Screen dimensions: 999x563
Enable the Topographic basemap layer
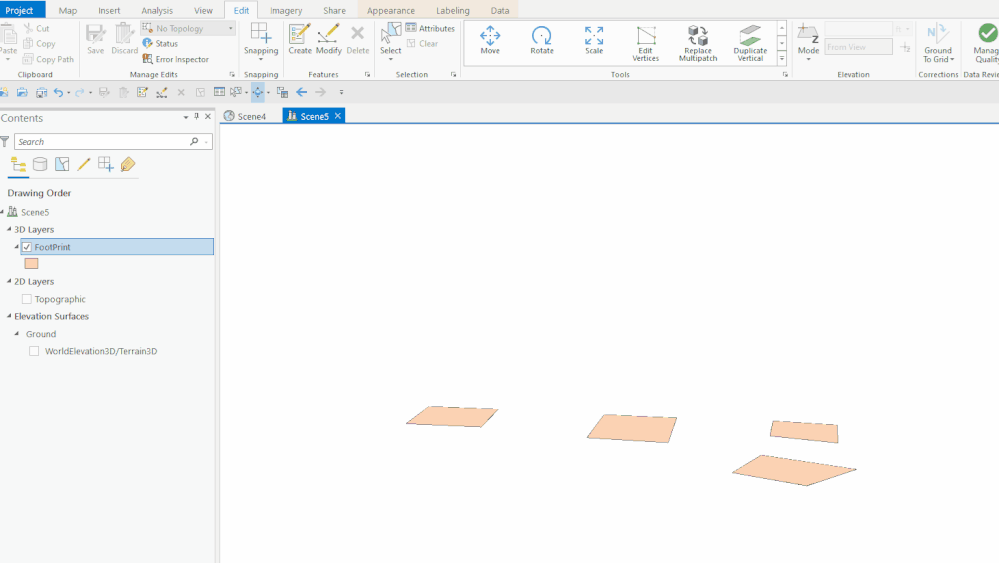tap(27, 299)
